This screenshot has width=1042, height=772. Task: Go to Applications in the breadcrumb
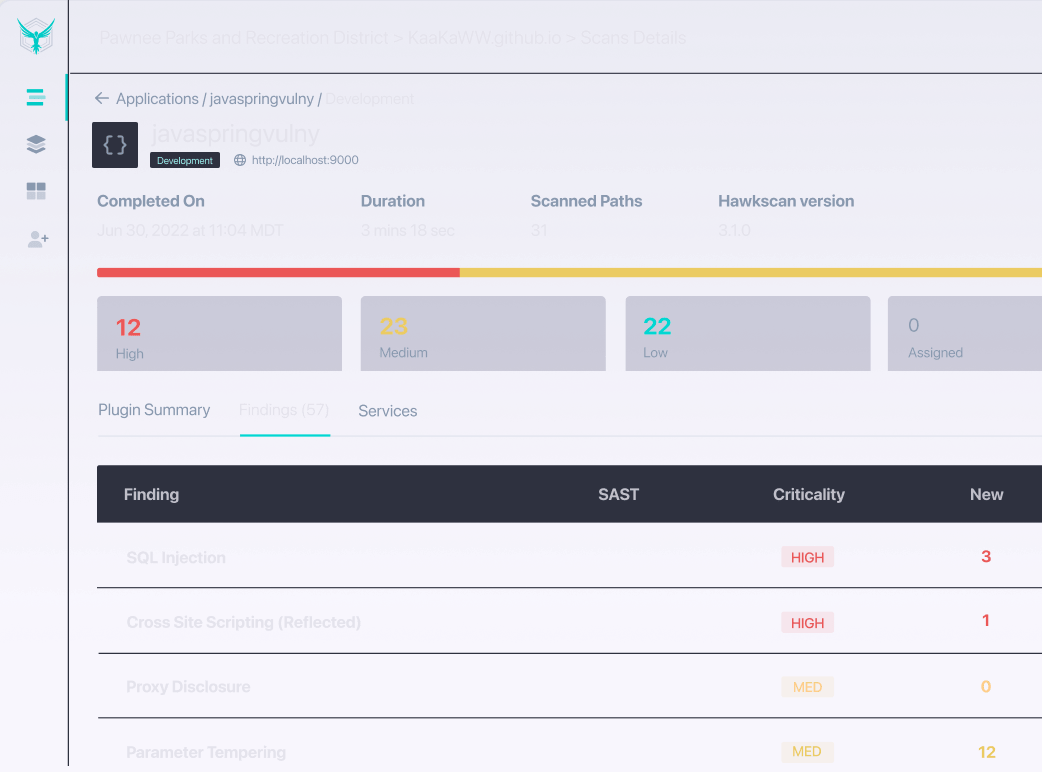(x=157, y=99)
